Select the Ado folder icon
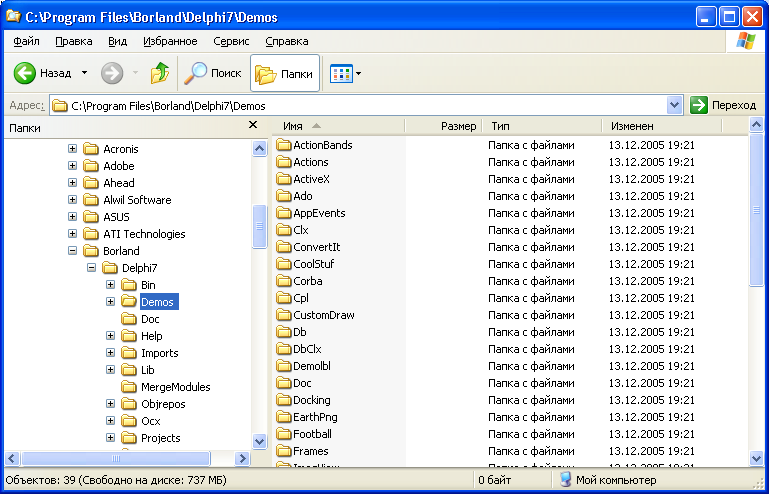769x494 pixels. pos(283,196)
